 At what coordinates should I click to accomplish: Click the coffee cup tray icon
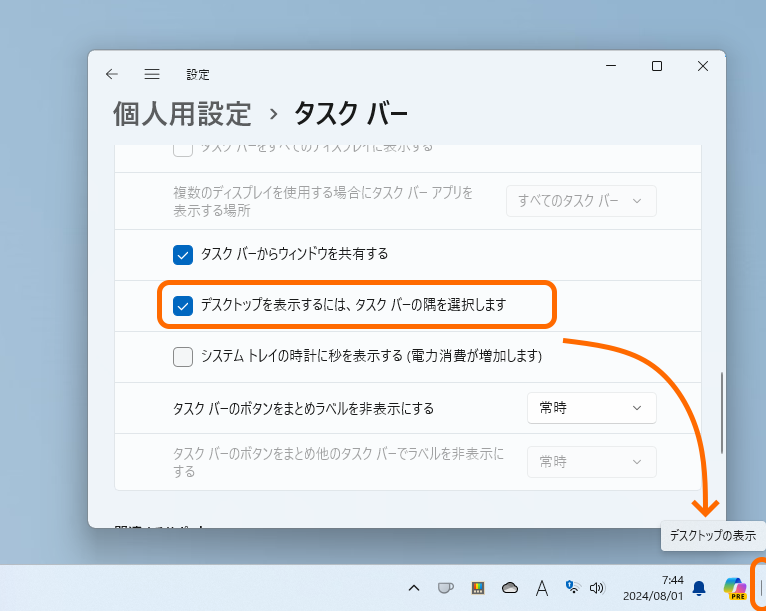click(445, 588)
